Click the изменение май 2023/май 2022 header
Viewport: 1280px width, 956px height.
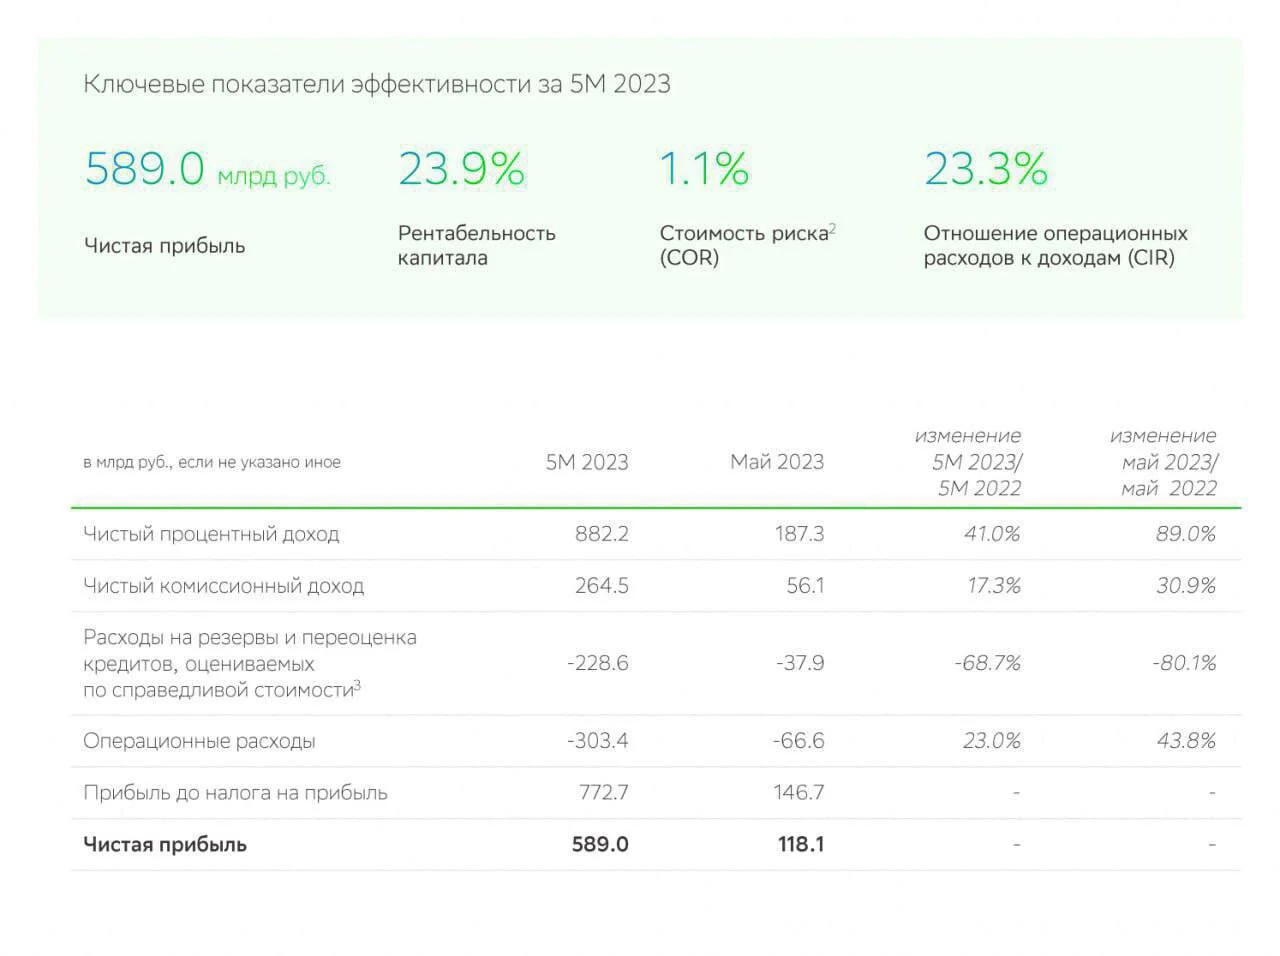click(1163, 462)
